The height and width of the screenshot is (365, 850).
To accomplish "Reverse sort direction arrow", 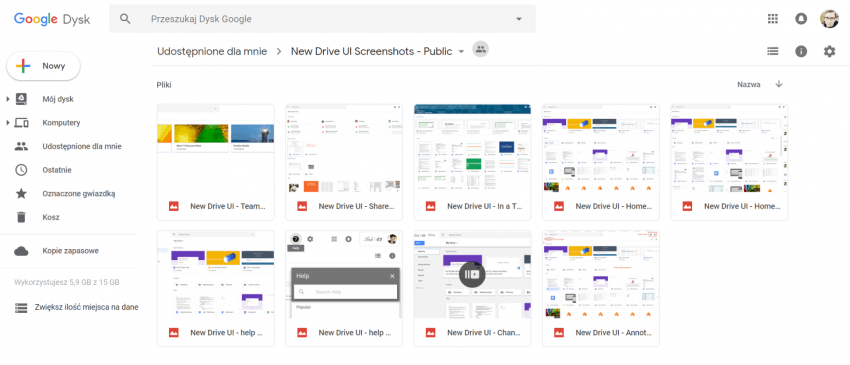I will coord(779,84).
